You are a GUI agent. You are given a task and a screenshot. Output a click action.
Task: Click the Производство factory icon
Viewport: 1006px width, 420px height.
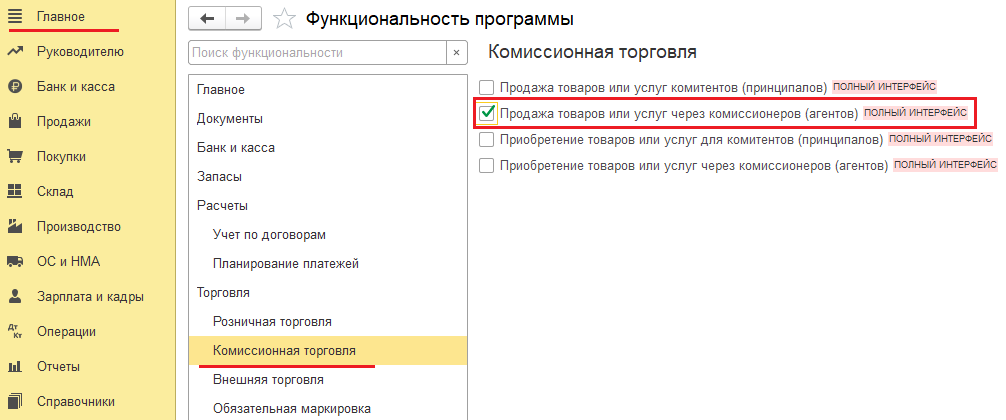coord(15,227)
